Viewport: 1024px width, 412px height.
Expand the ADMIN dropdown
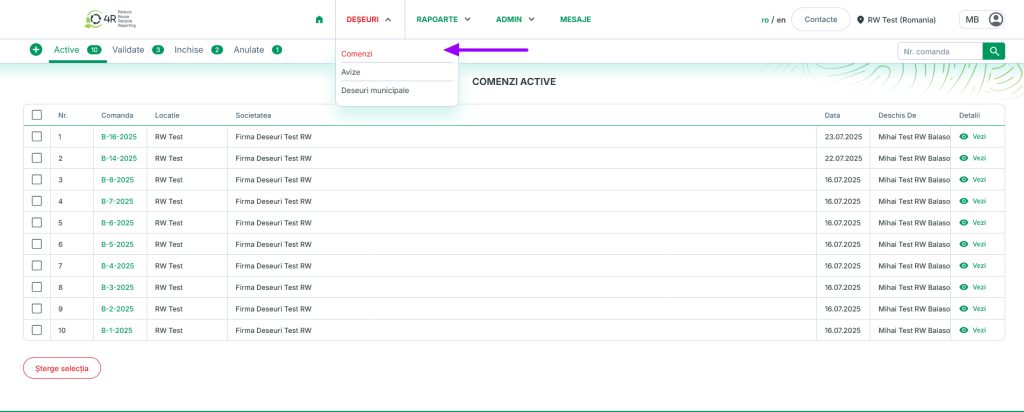click(515, 19)
